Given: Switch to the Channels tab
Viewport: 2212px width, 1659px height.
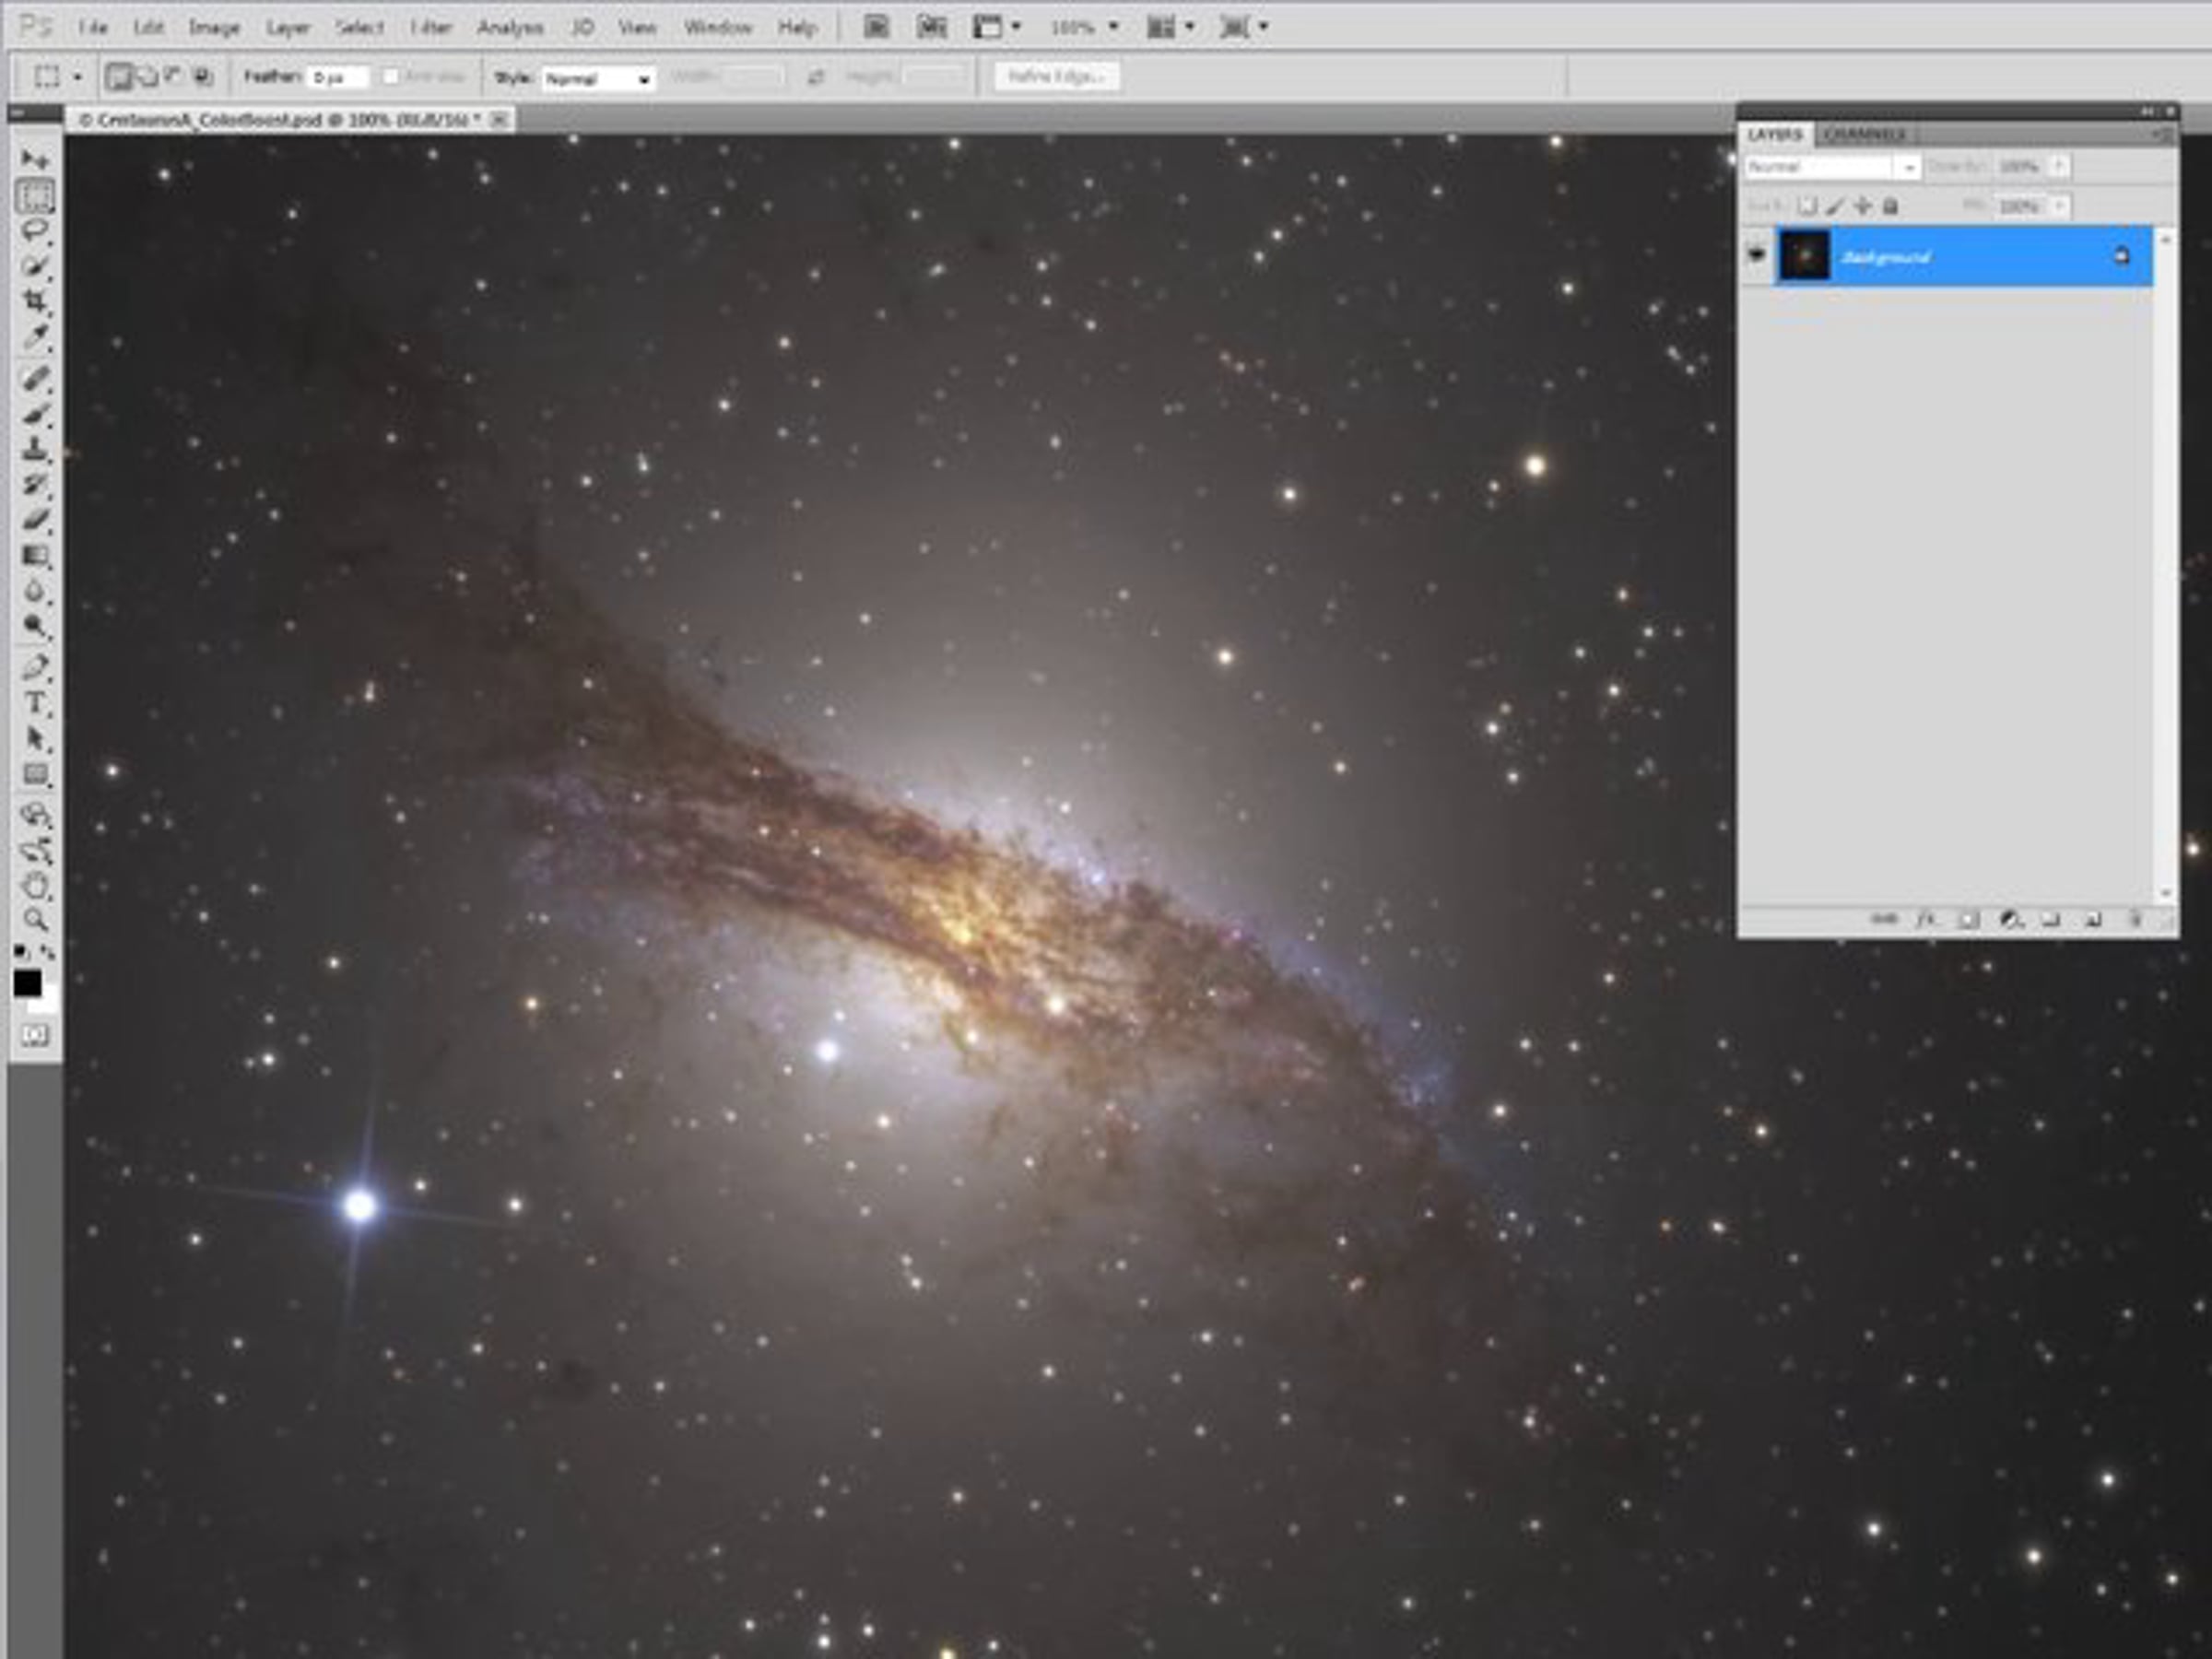Looking at the screenshot, I should tap(1864, 134).
